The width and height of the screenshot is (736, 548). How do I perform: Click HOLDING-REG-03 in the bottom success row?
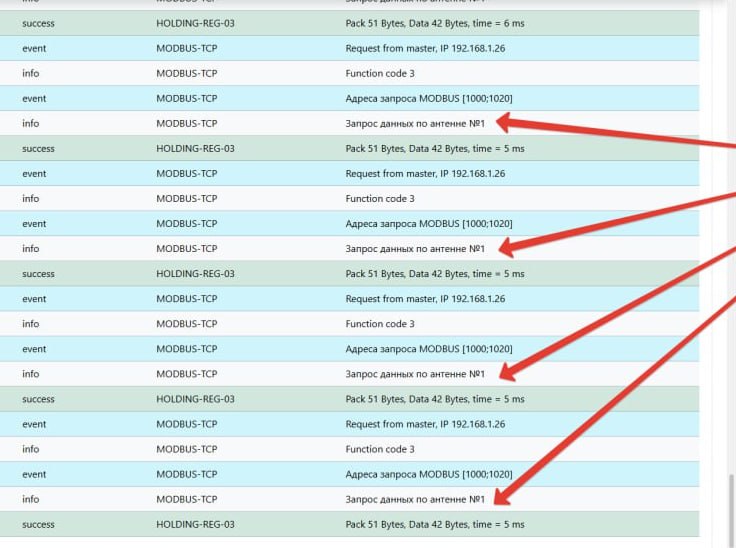[x=195, y=524]
